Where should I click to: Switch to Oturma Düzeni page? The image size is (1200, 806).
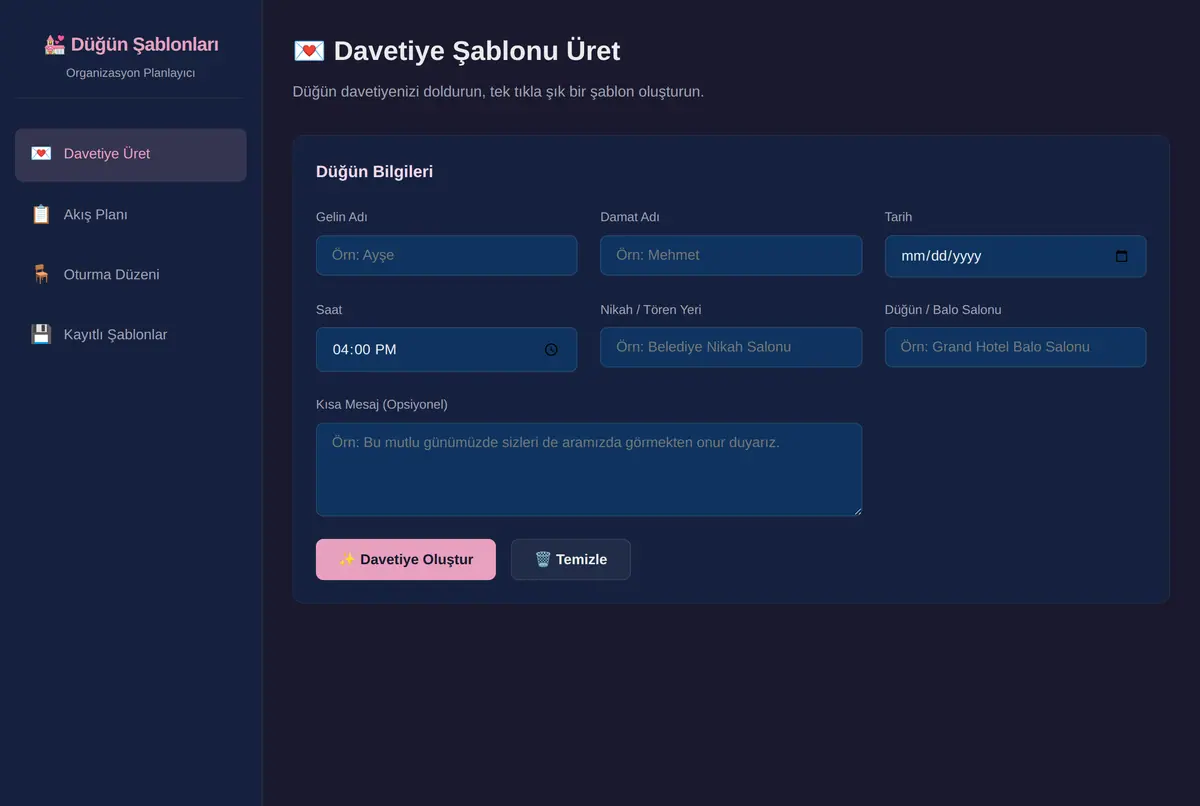tap(131, 274)
